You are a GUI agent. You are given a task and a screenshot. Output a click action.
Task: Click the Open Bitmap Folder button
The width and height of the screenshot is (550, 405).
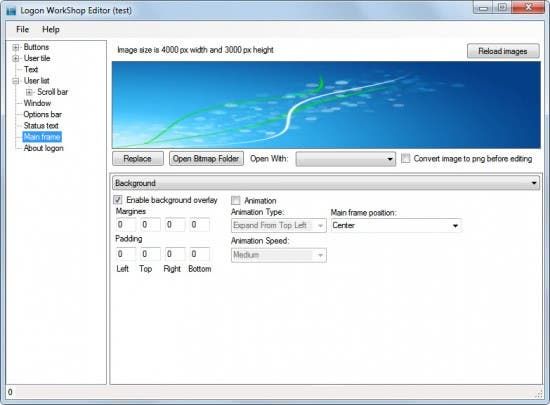(x=206, y=158)
